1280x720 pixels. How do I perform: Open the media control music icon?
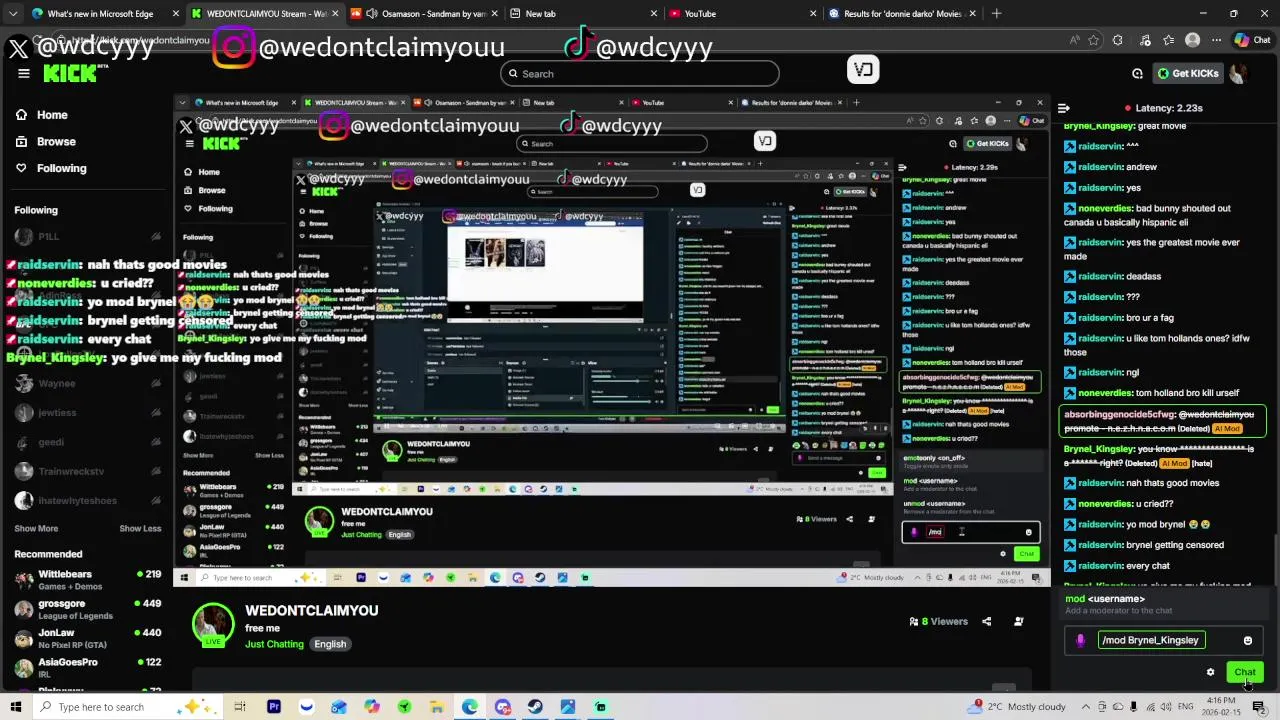click(x=1143, y=40)
